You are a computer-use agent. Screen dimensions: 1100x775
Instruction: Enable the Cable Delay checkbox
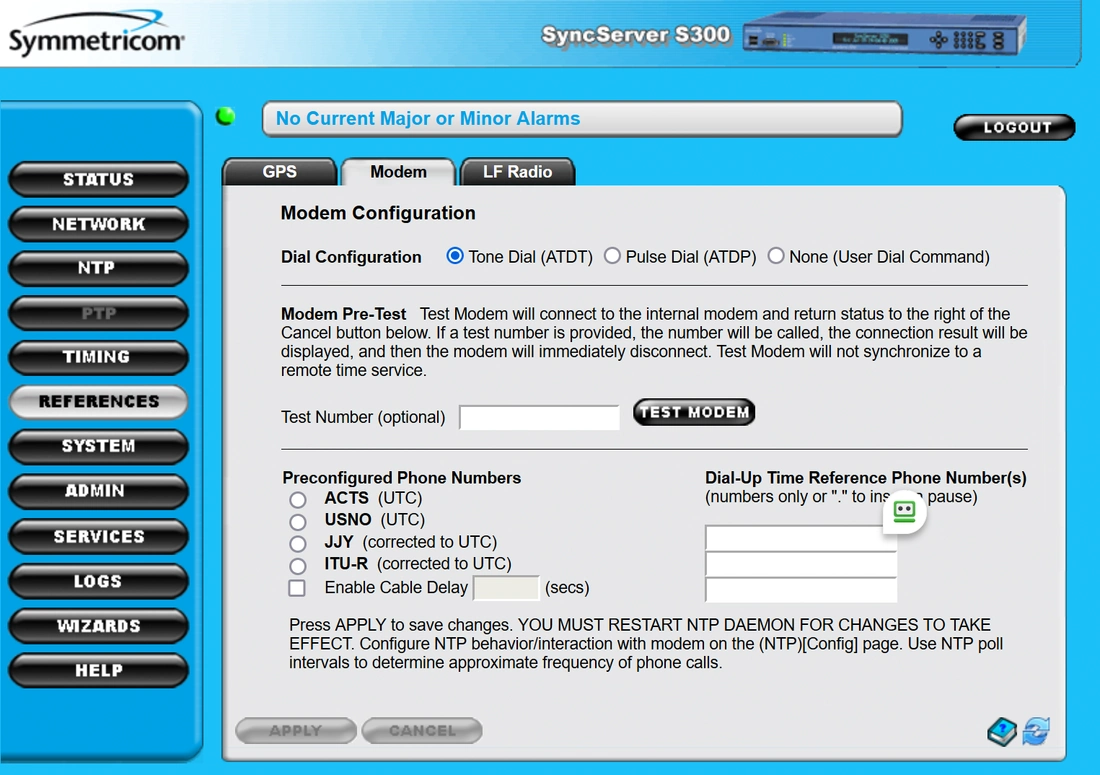pyautogui.click(x=297, y=588)
